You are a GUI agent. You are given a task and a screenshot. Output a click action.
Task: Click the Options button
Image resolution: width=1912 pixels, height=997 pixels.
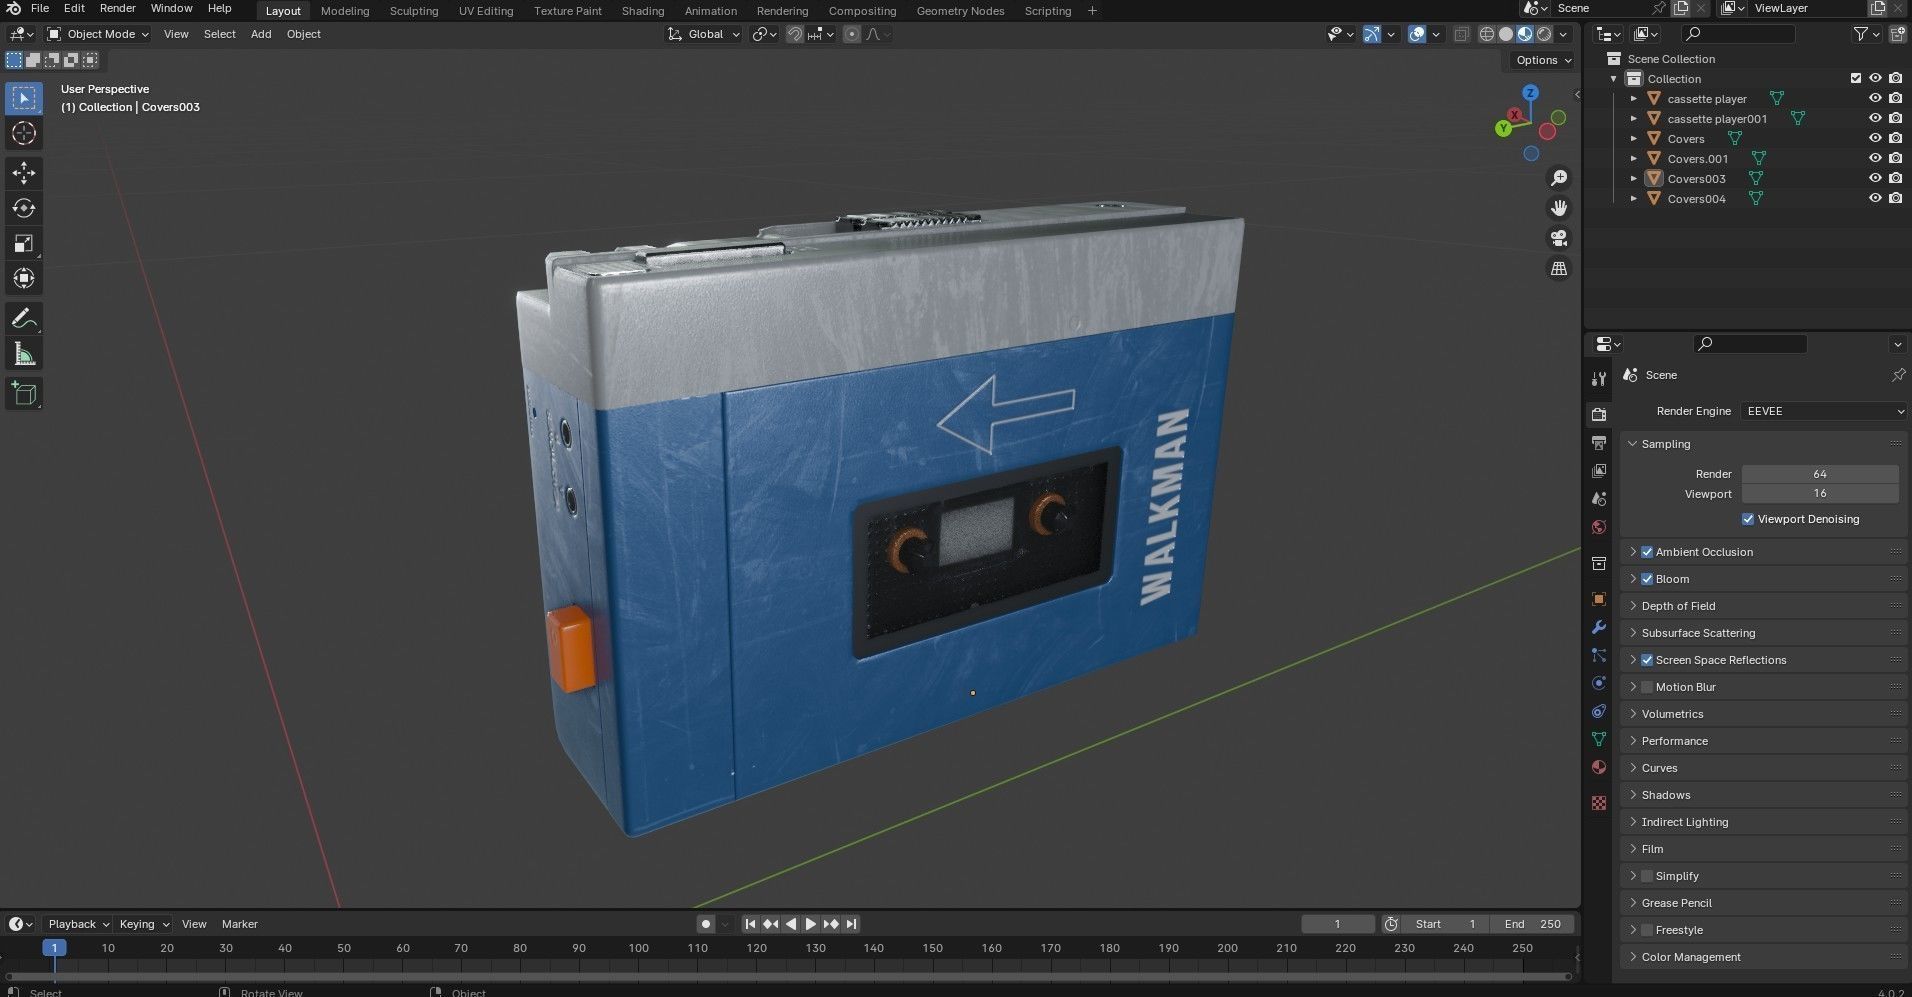(x=1543, y=60)
